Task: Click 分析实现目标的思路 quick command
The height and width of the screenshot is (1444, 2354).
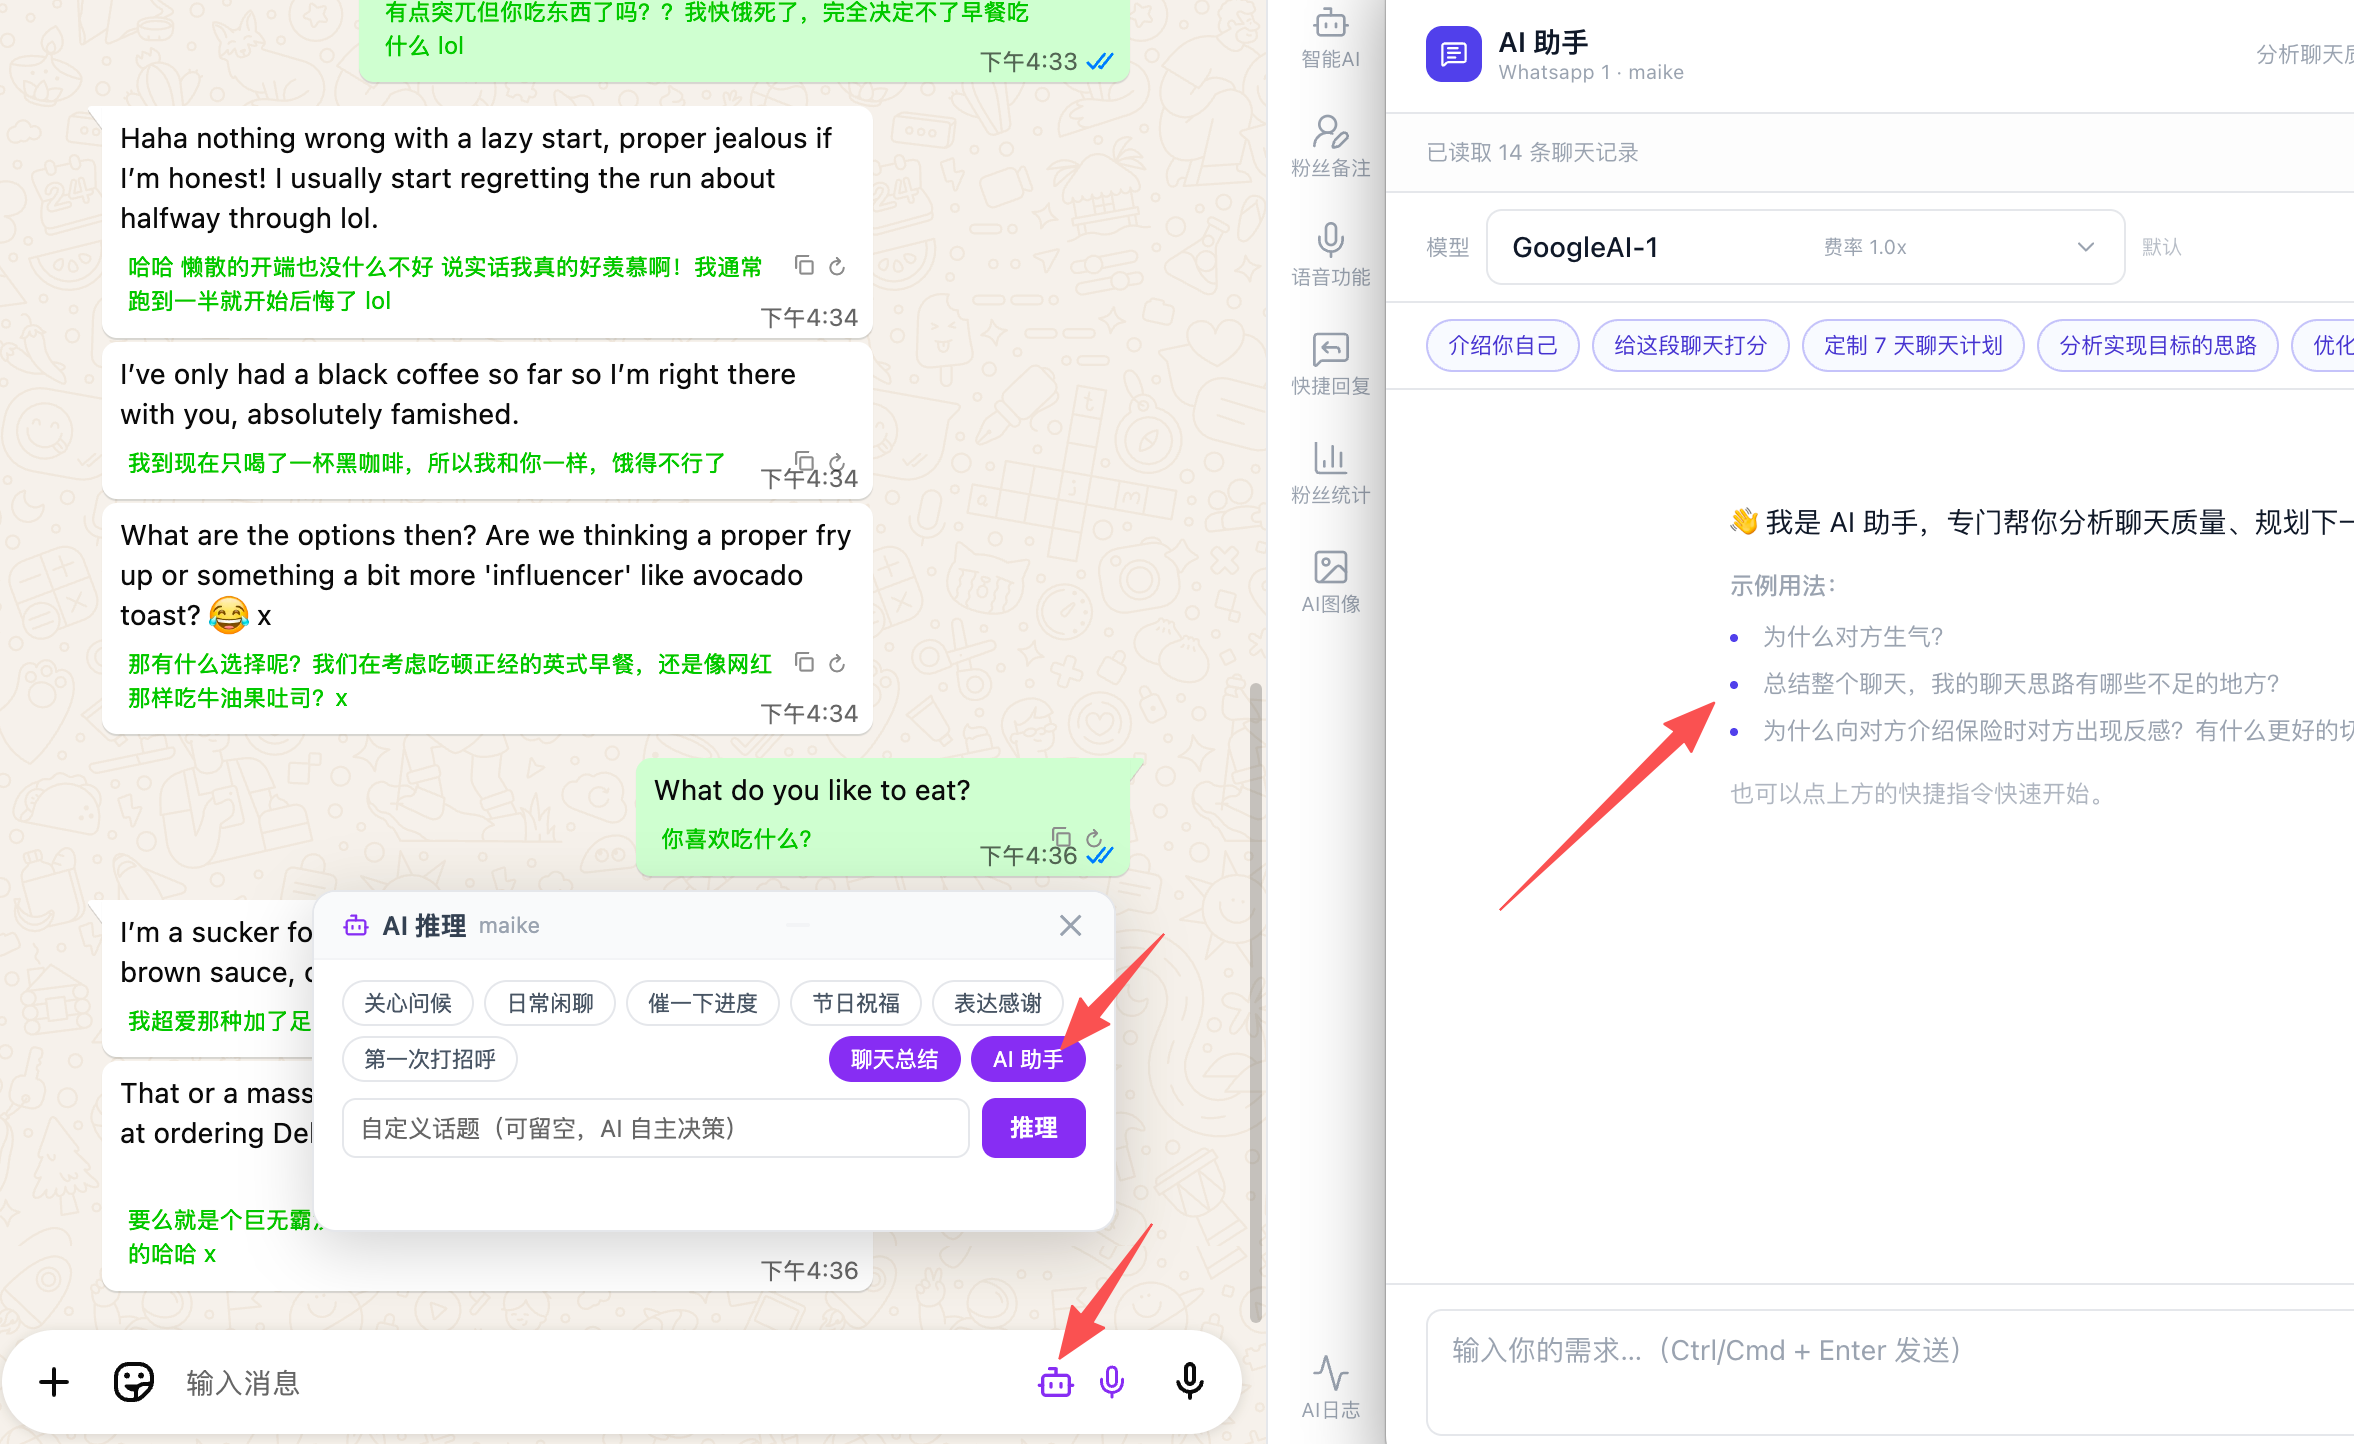Action: 2158,346
